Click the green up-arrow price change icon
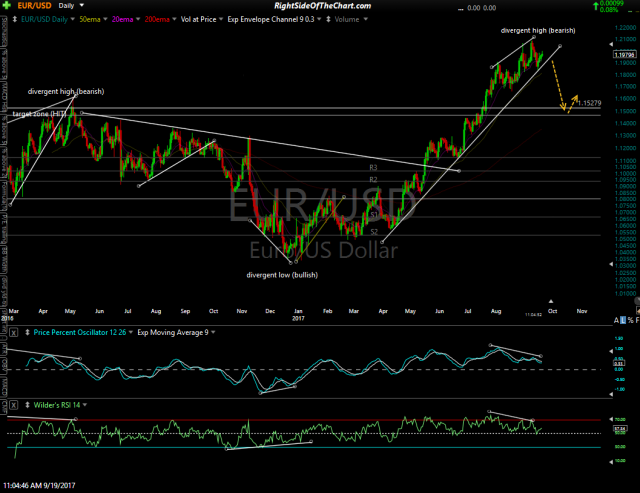Screen dimensions: 640x493 [596, 6]
